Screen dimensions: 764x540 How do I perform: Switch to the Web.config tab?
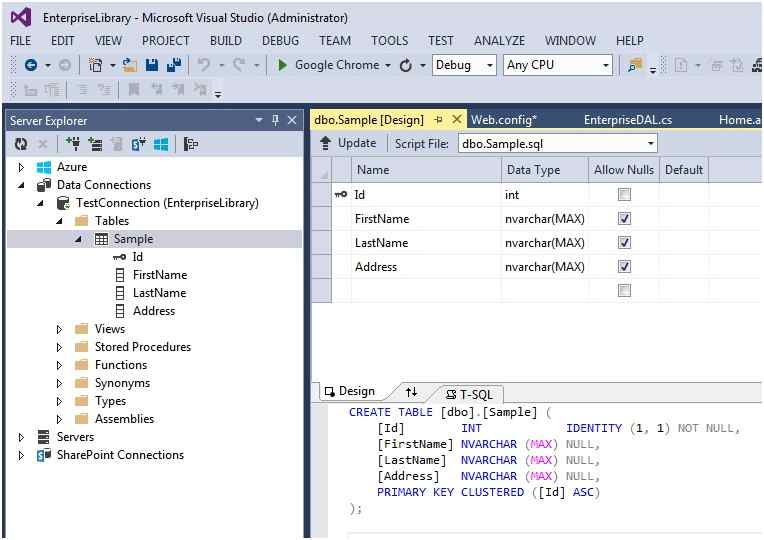coord(504,119)
